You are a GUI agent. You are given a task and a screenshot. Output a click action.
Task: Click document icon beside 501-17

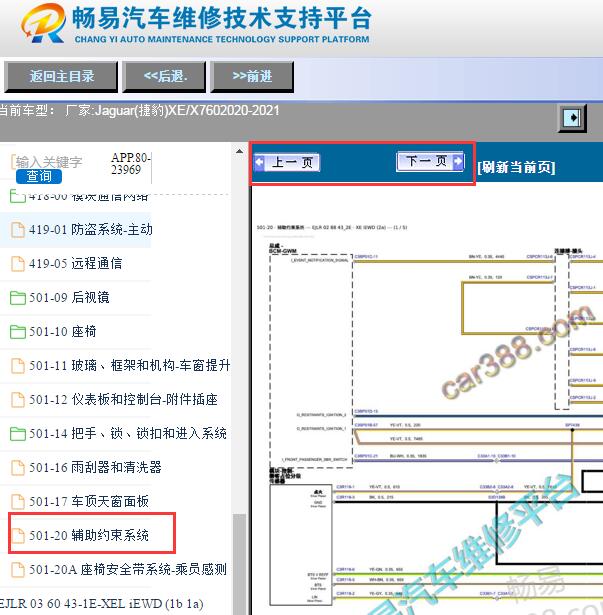(x=17, y=502)
